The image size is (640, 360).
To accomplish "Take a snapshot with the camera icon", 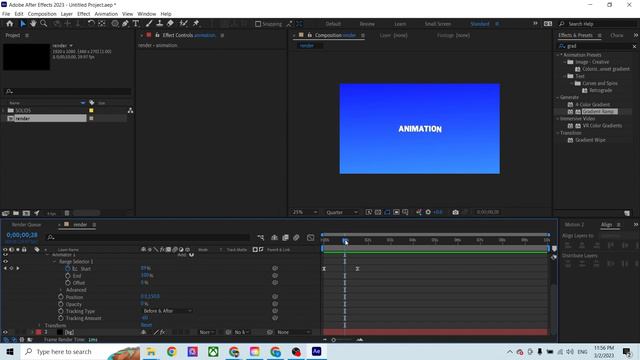I will click(456, 212).
